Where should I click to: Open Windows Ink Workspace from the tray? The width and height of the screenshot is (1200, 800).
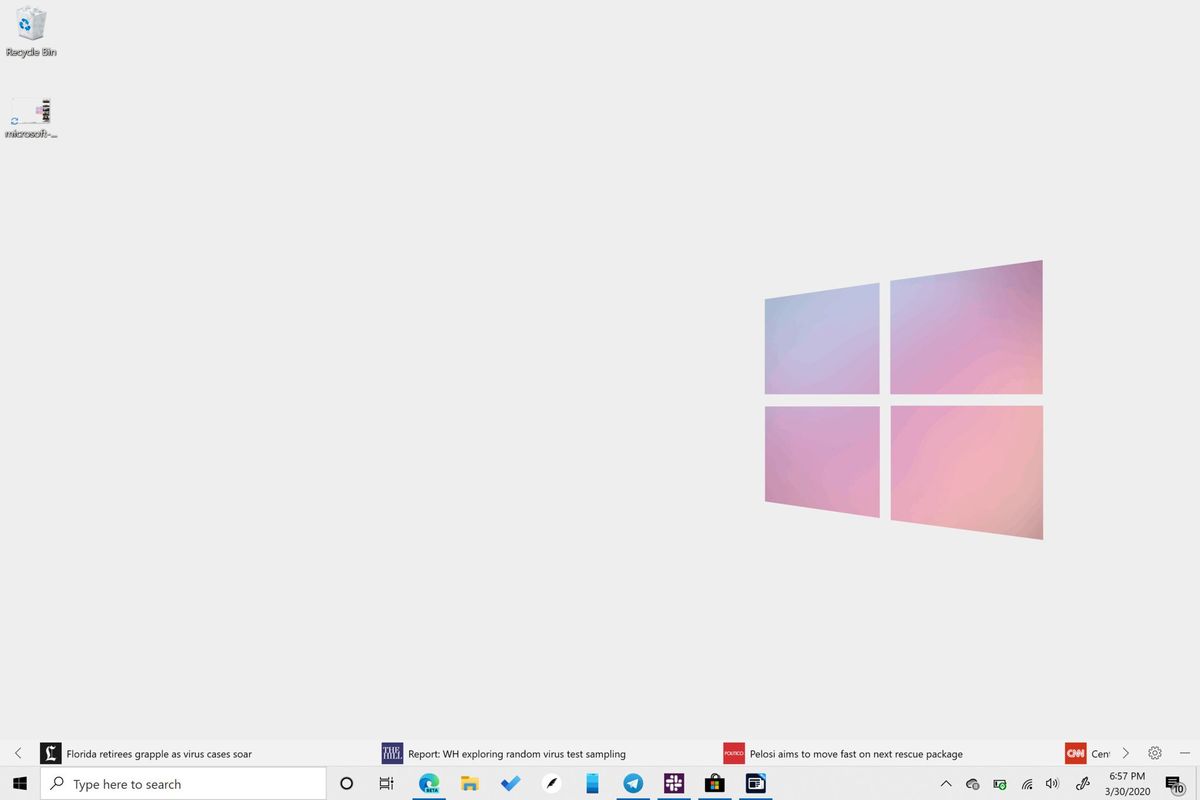[x=1082, y=783]
